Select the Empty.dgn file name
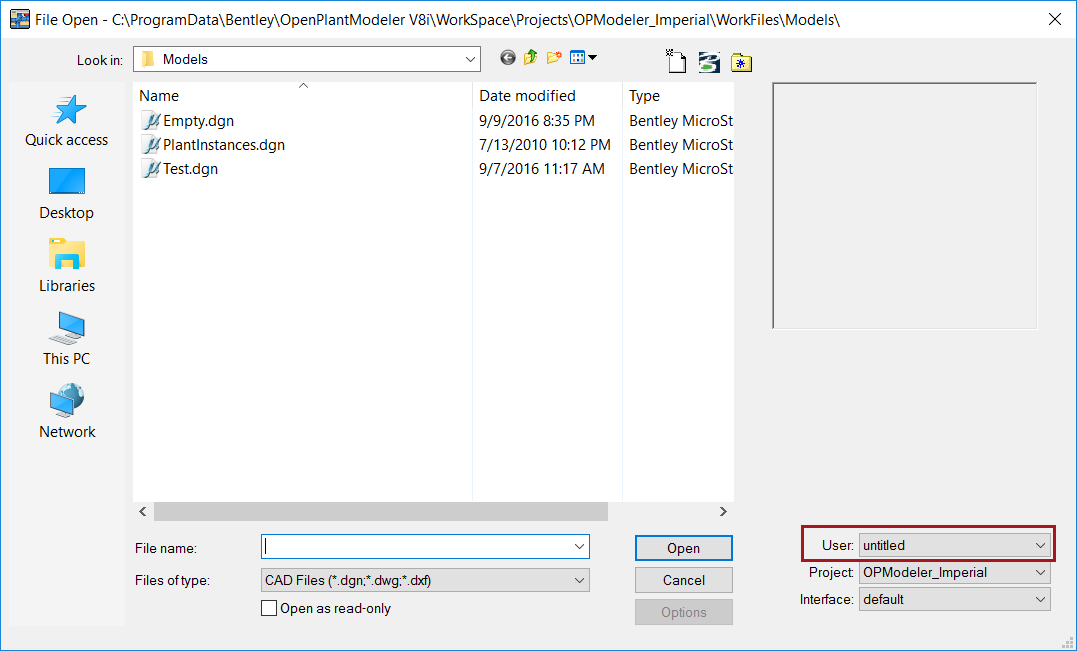 coord(199,121)
